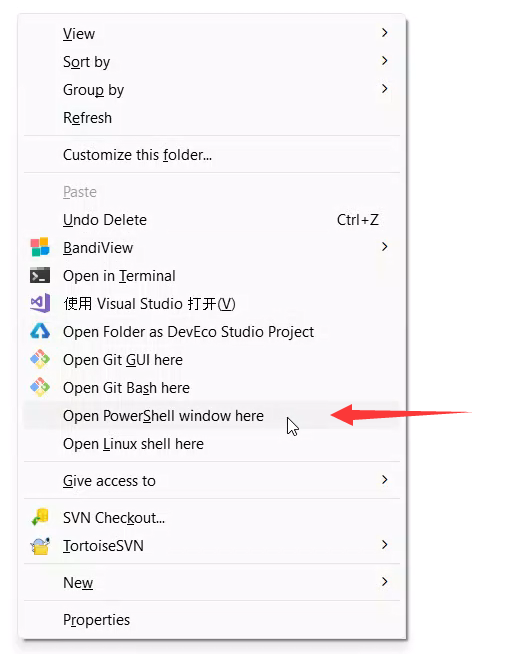Click the BandiView colorful squares icon
The image size is (510, 654).
click(x=40, y=247)
